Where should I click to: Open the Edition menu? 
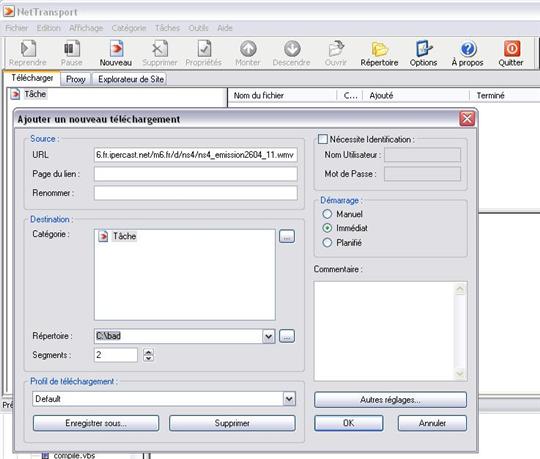[x=49, y=28]
